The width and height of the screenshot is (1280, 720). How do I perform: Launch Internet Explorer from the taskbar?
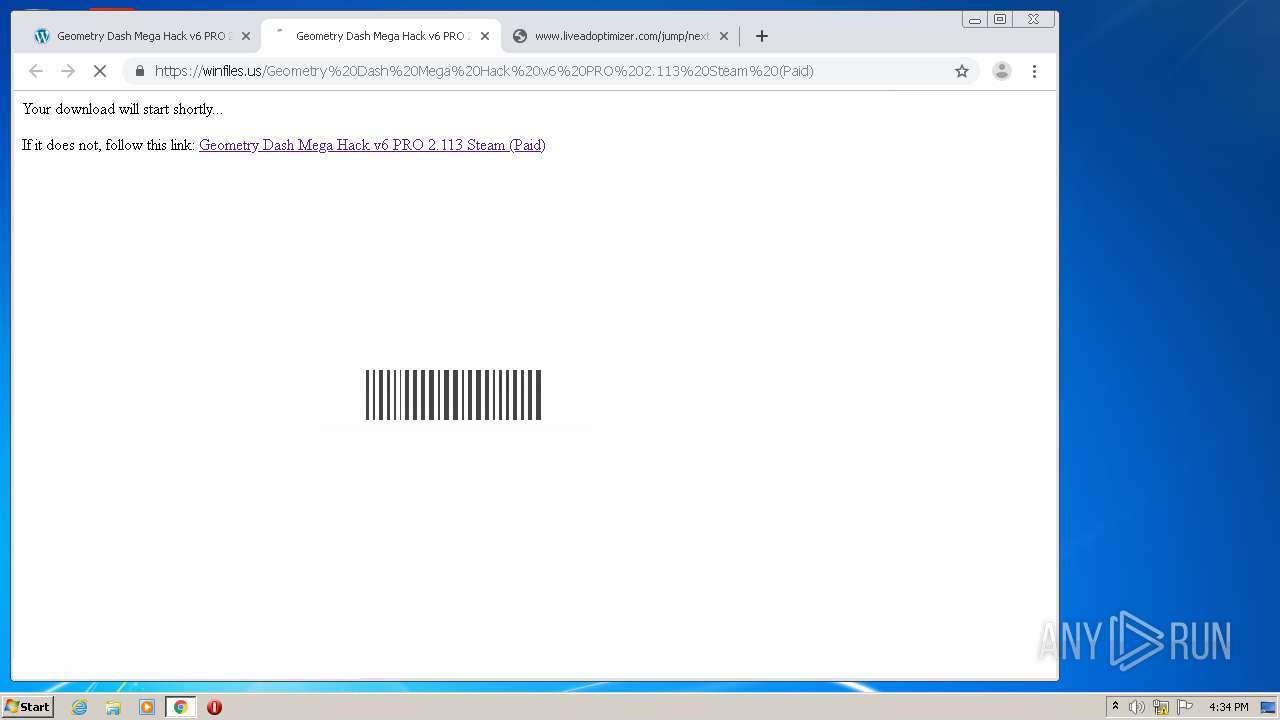(80, 707)
